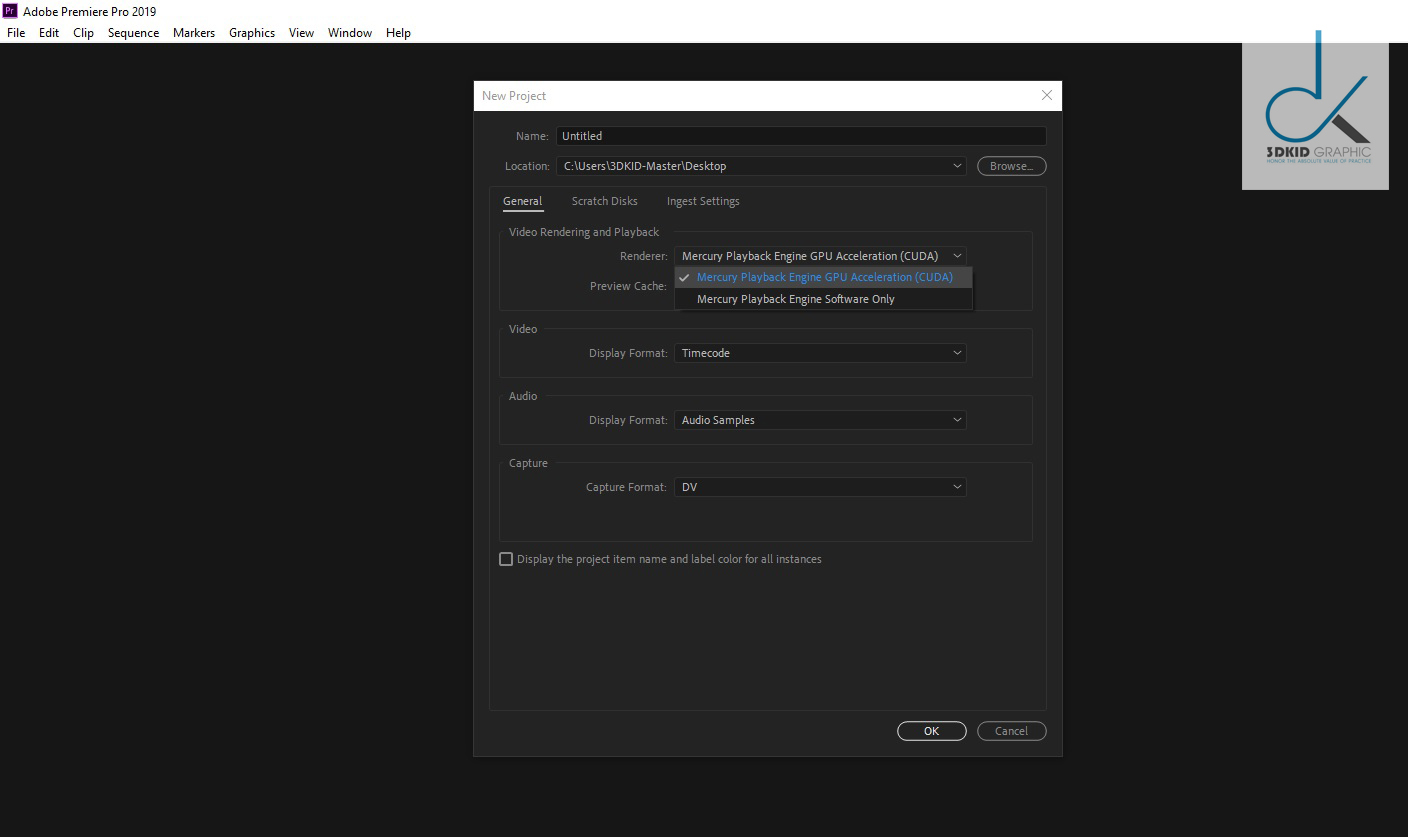Enable display project item name checkbox
The width and height of the screenshot is (1408, 837).
pyautogui.click(x=506, y=559)
